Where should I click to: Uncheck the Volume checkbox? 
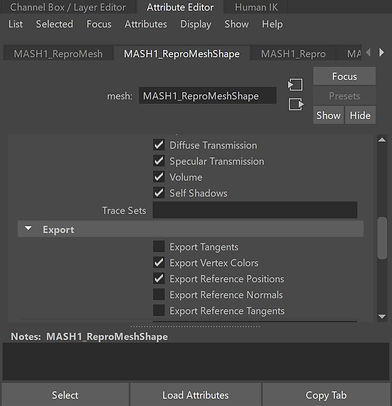tap(159, 177)
